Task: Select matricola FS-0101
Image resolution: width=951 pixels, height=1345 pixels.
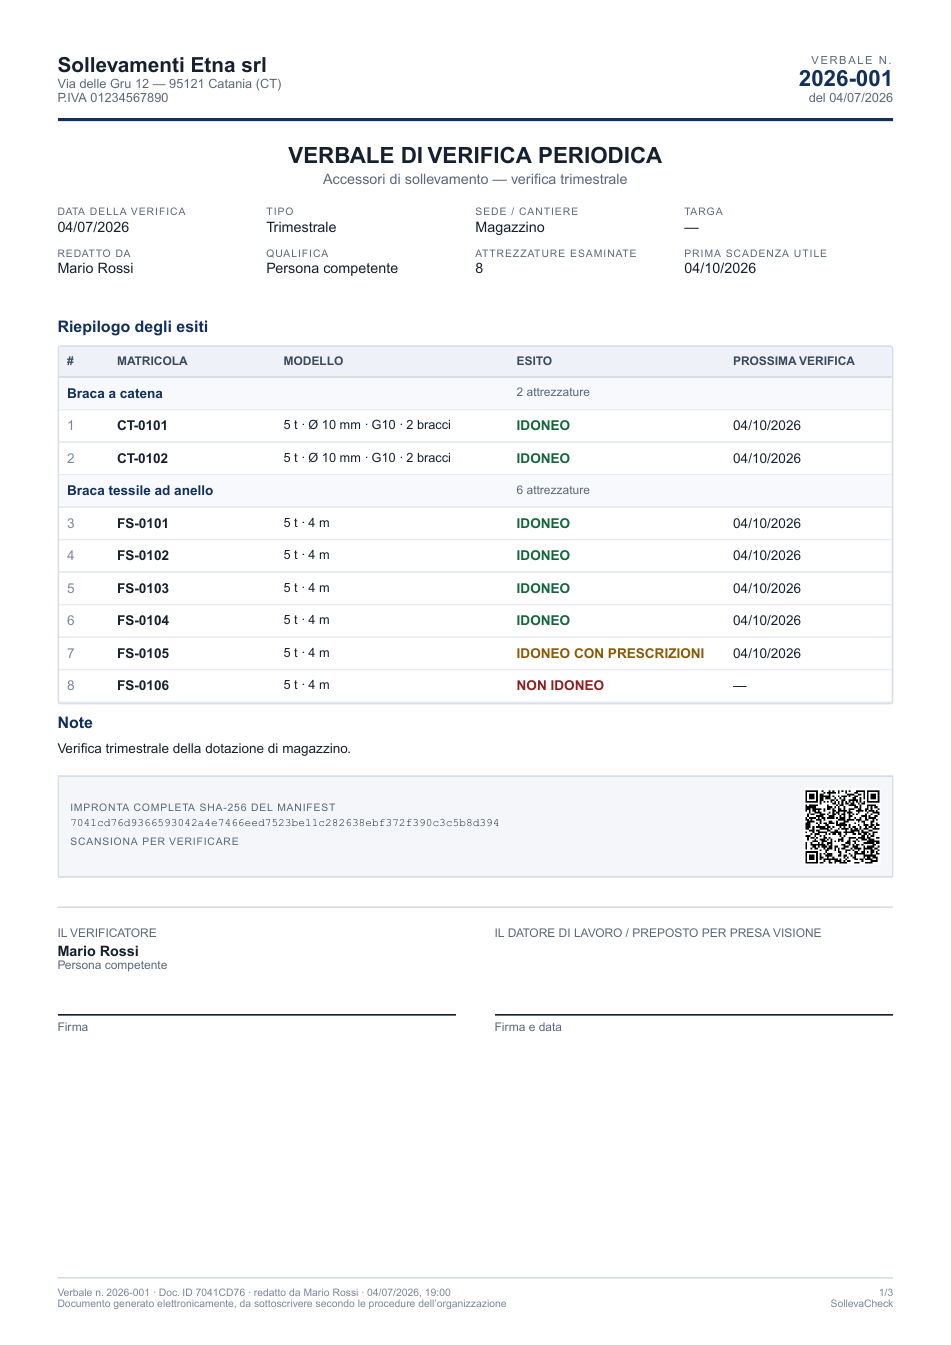Action: click(x=143, y=523)
